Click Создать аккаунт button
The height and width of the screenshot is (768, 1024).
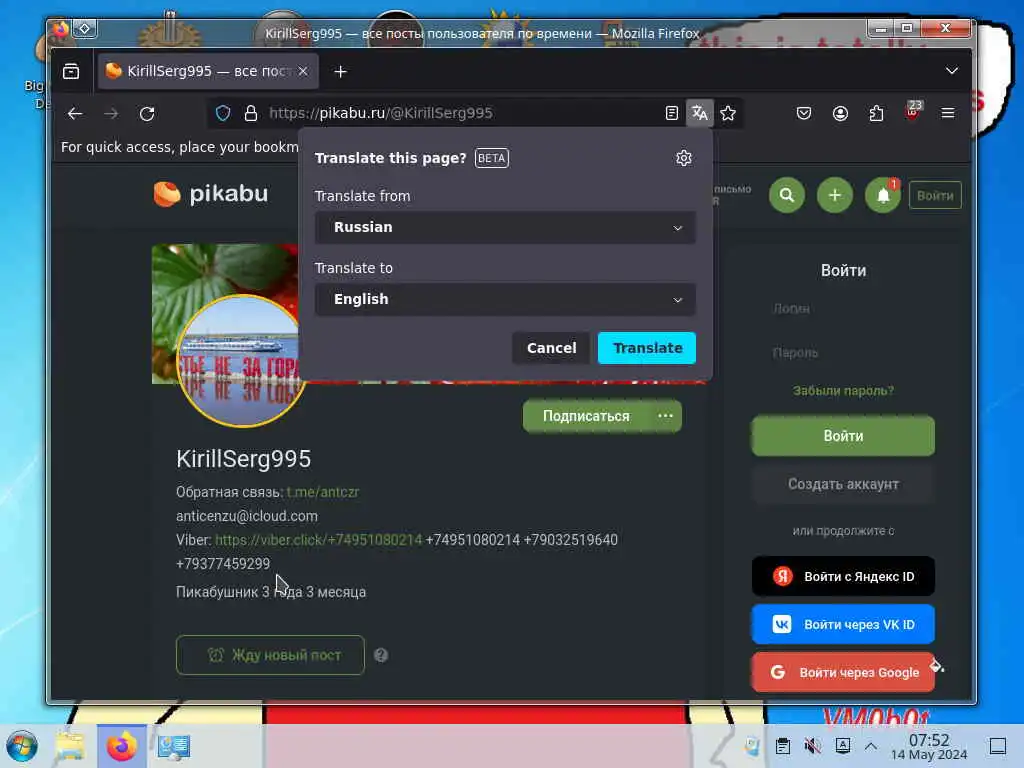coord(843,484)
